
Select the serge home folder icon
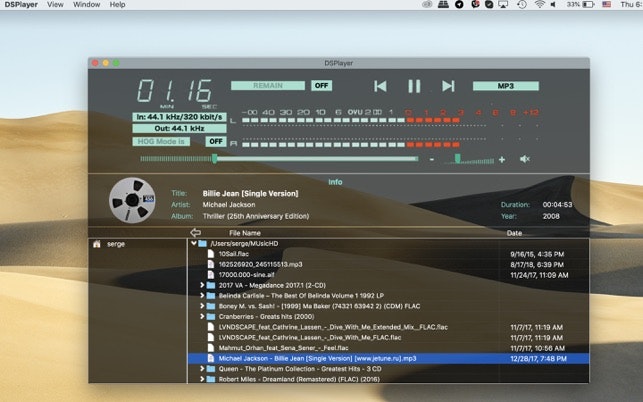[x=97, y=244]
